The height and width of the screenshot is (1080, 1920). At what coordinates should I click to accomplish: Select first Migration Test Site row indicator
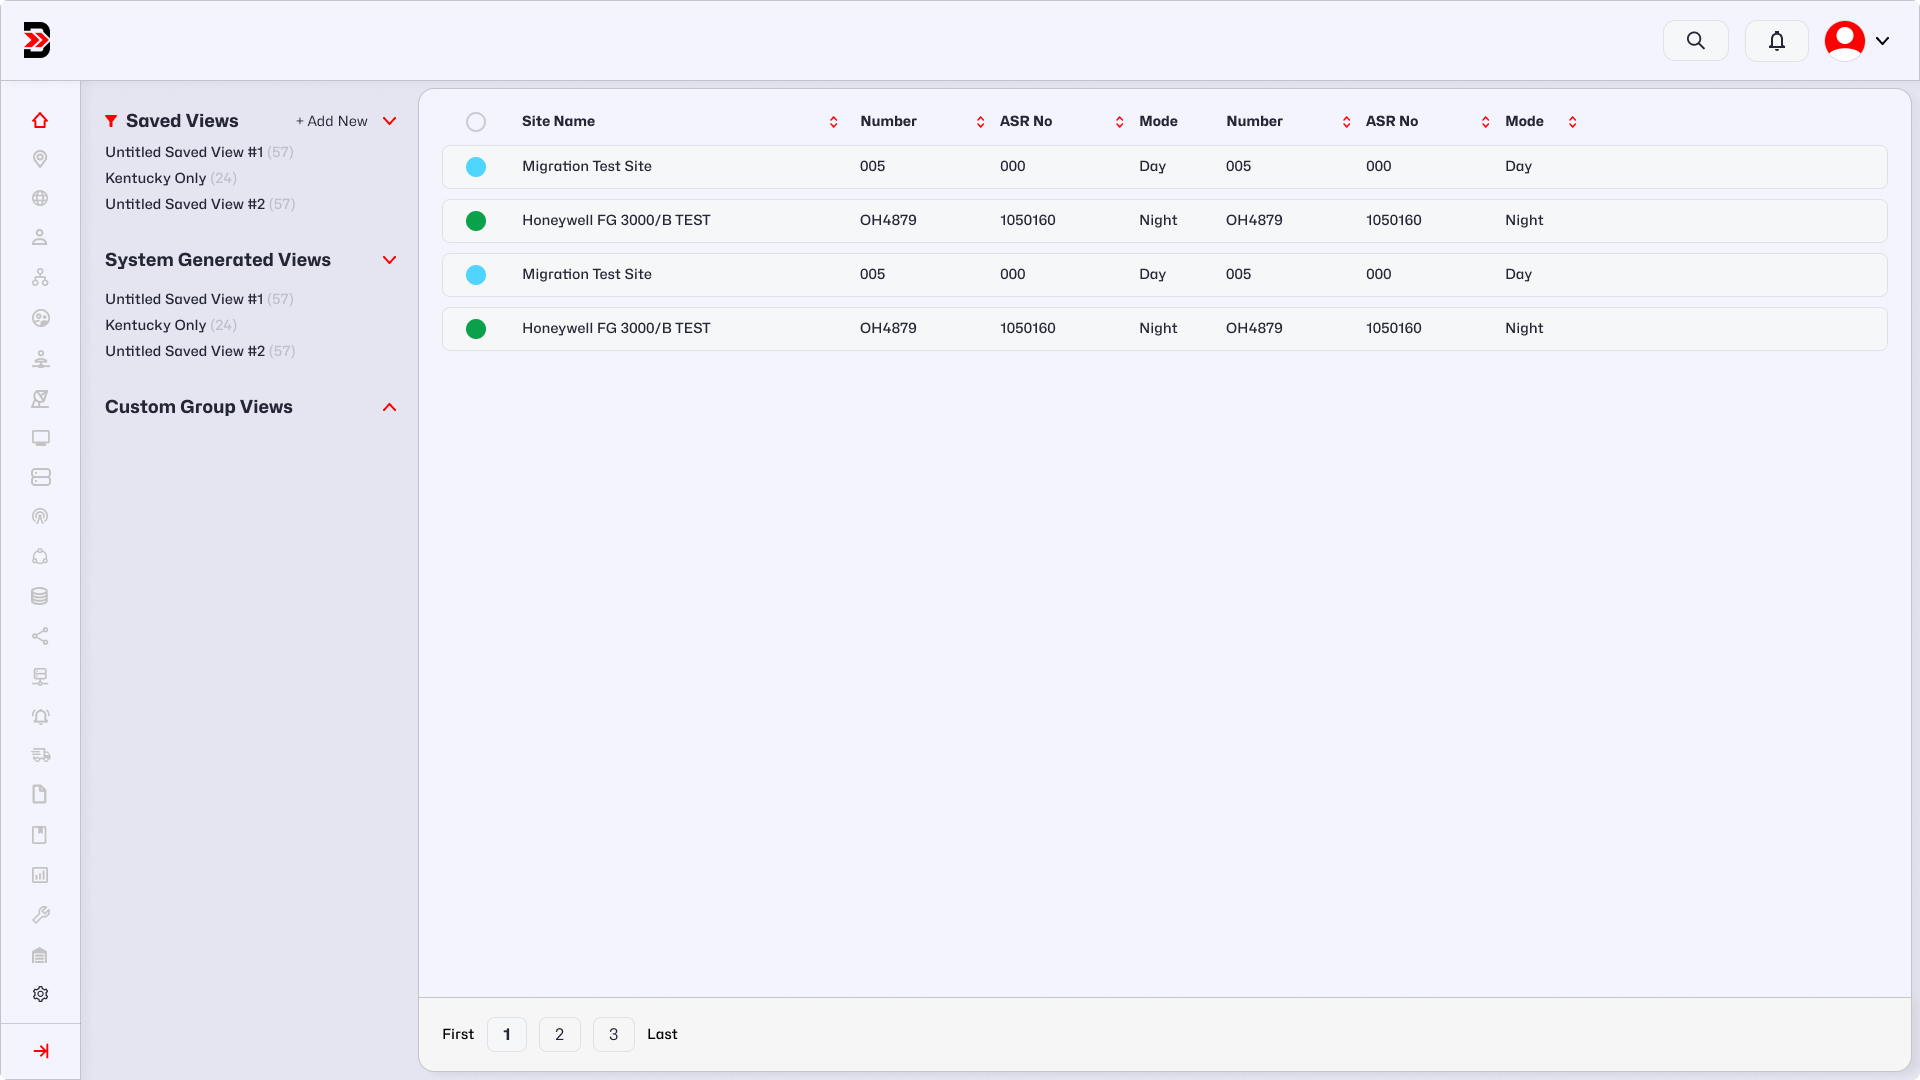(x=476, y=167)
